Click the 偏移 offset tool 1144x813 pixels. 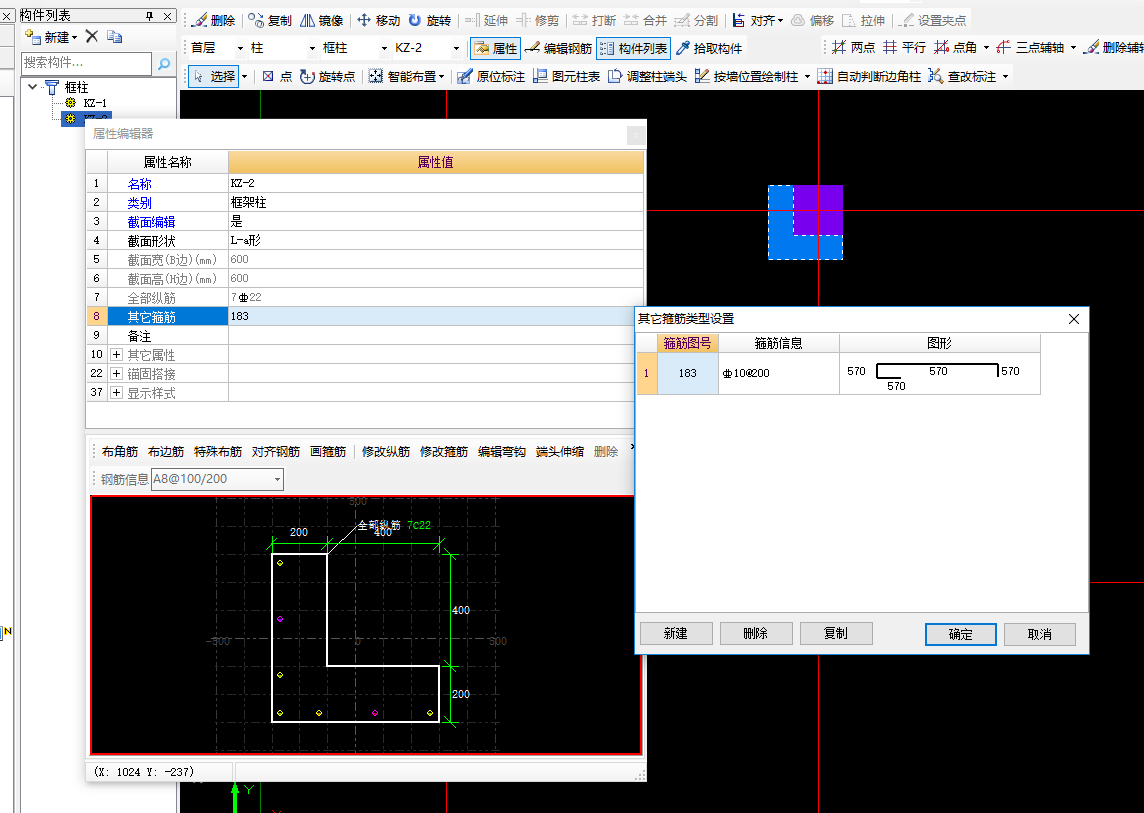click(813, 20)
